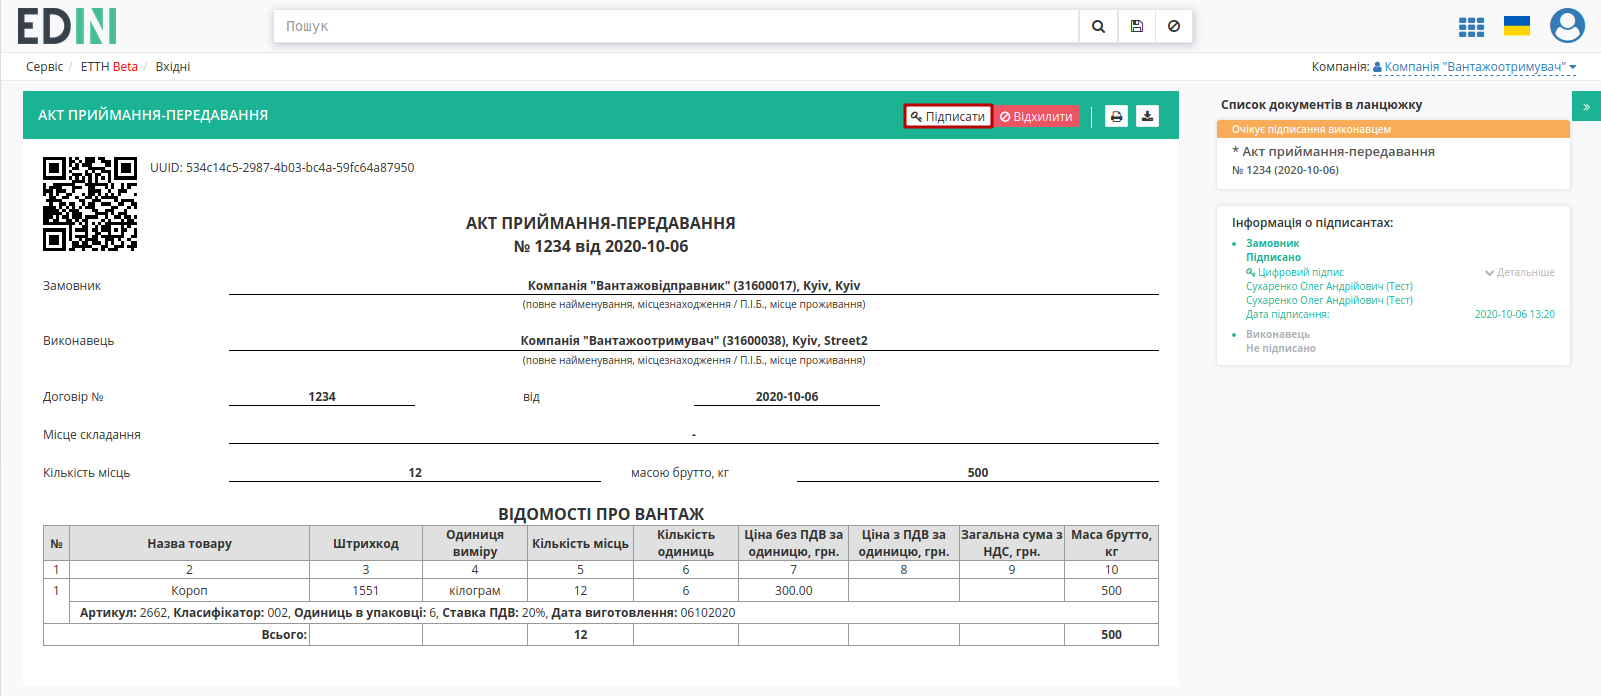Click the Всього total row label
This screenshot has height=696, width=1601.
click(284, 635)
